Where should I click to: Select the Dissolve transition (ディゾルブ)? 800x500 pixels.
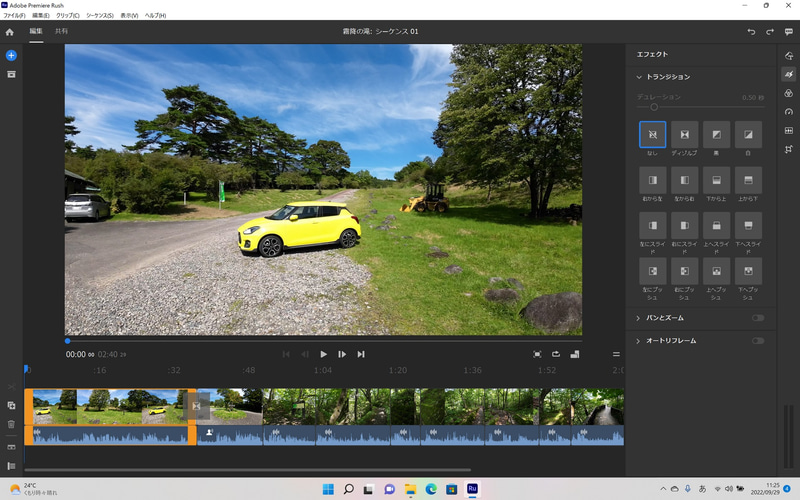tap(684, 135)
